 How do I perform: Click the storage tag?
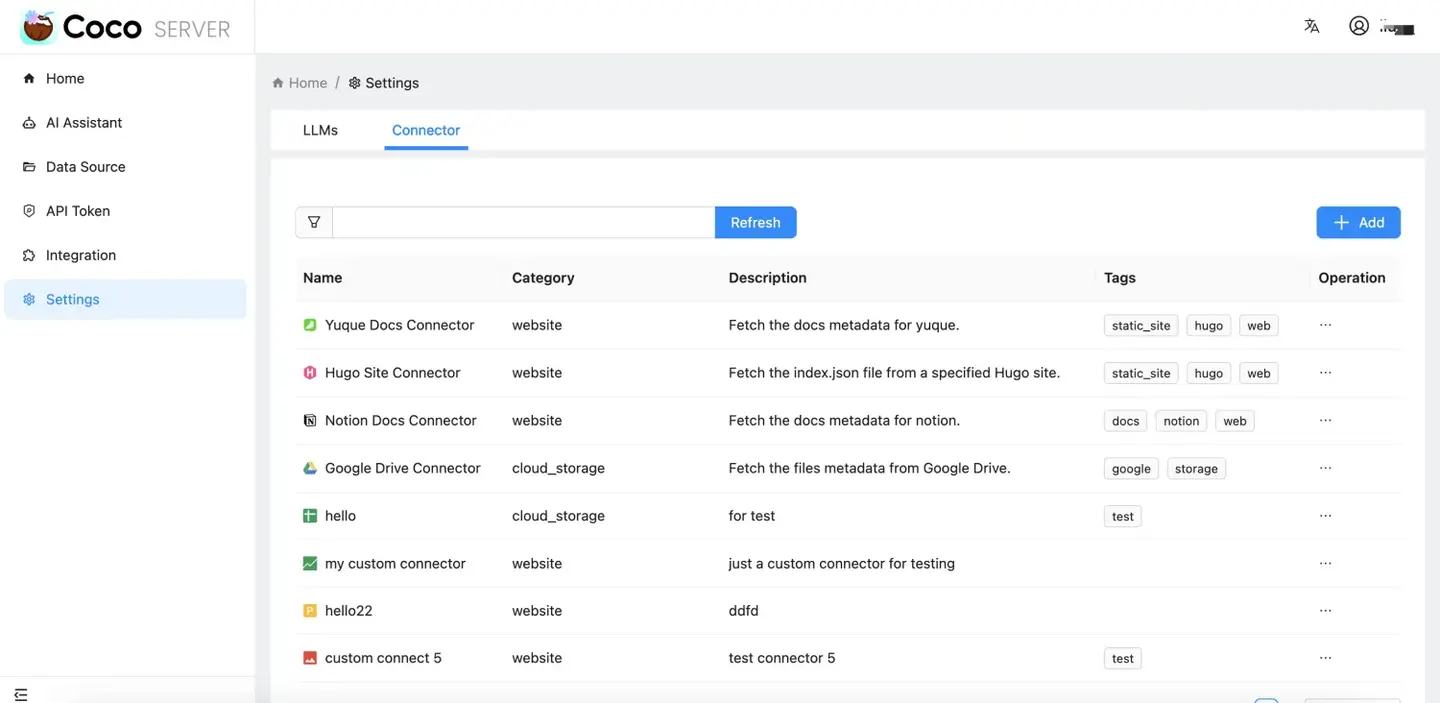coord(1196,469)
